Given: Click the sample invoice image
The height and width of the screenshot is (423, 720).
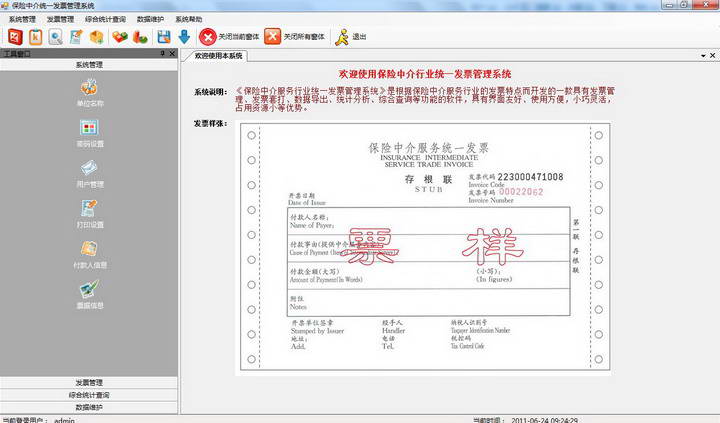Looking at the screenshot, I should pyautogui.click(x=425, y=247).
